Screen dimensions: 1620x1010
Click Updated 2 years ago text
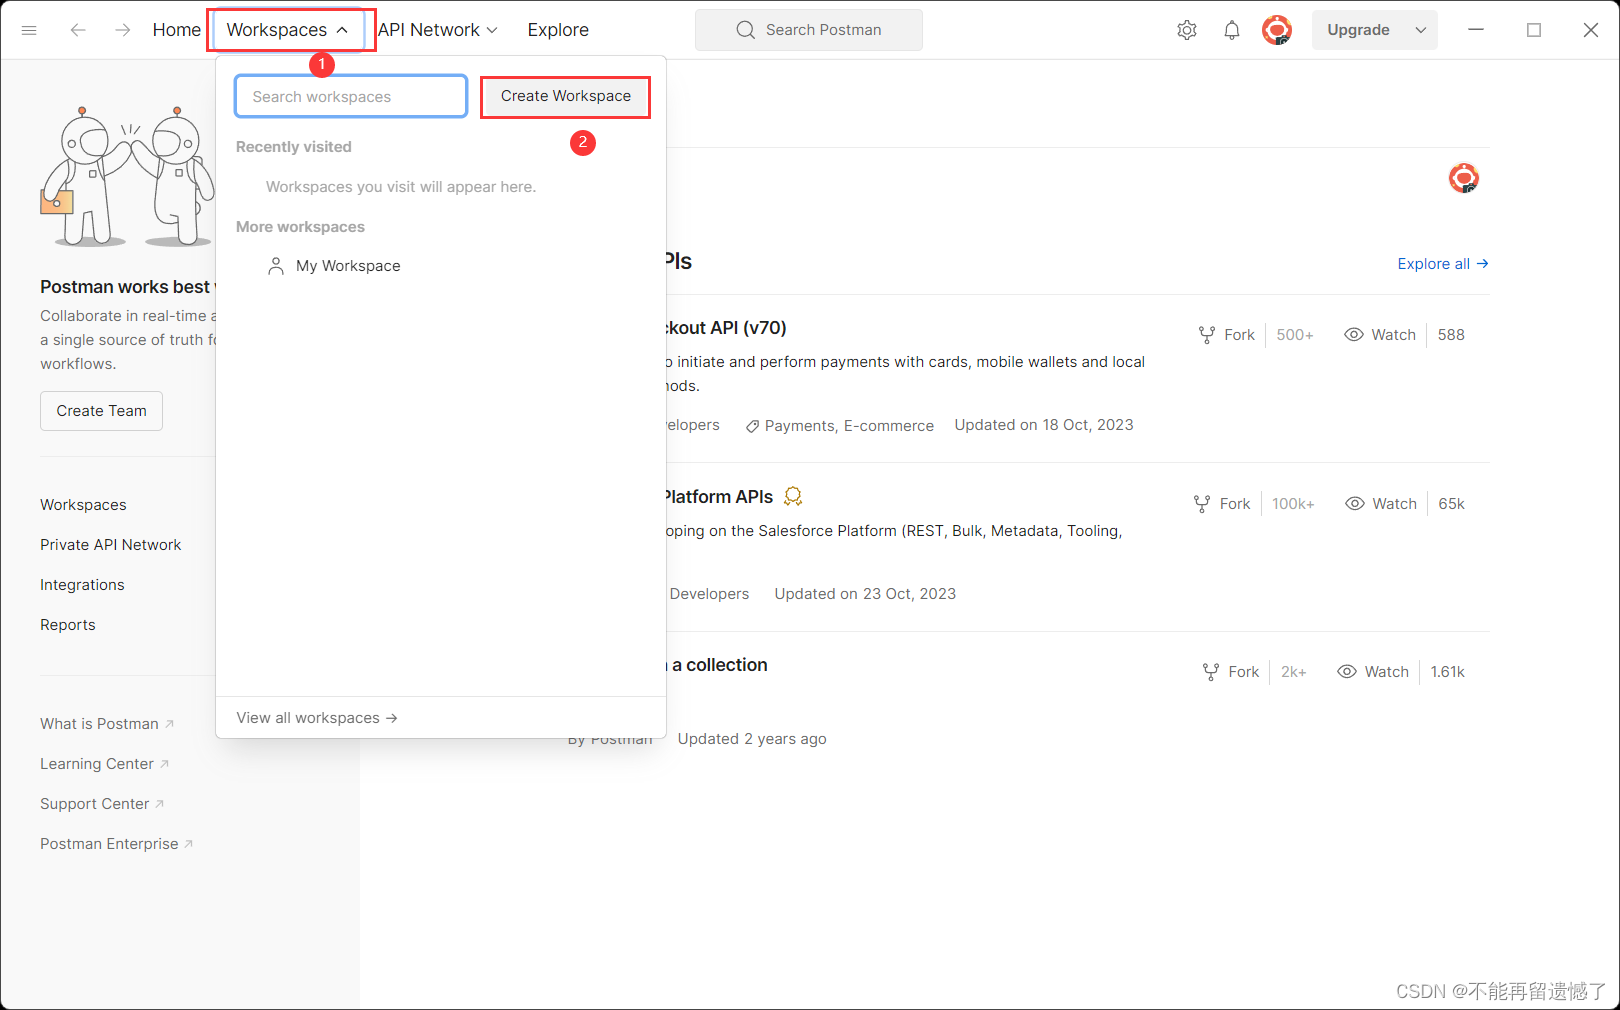click(752, 739)
